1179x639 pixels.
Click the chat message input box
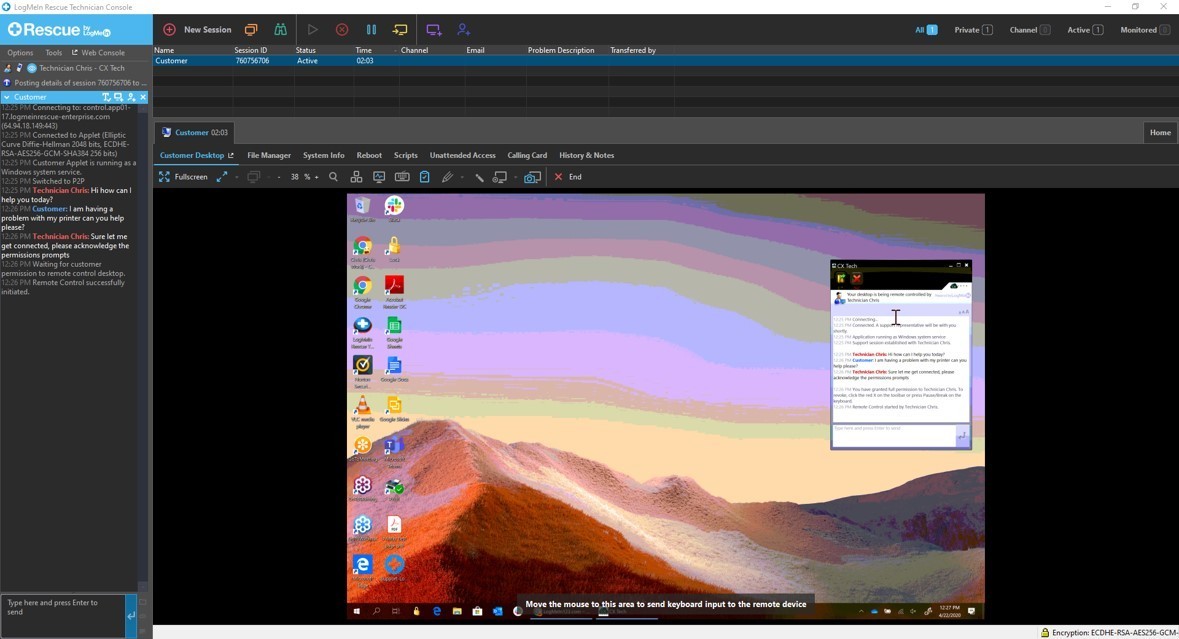point(62,614)
